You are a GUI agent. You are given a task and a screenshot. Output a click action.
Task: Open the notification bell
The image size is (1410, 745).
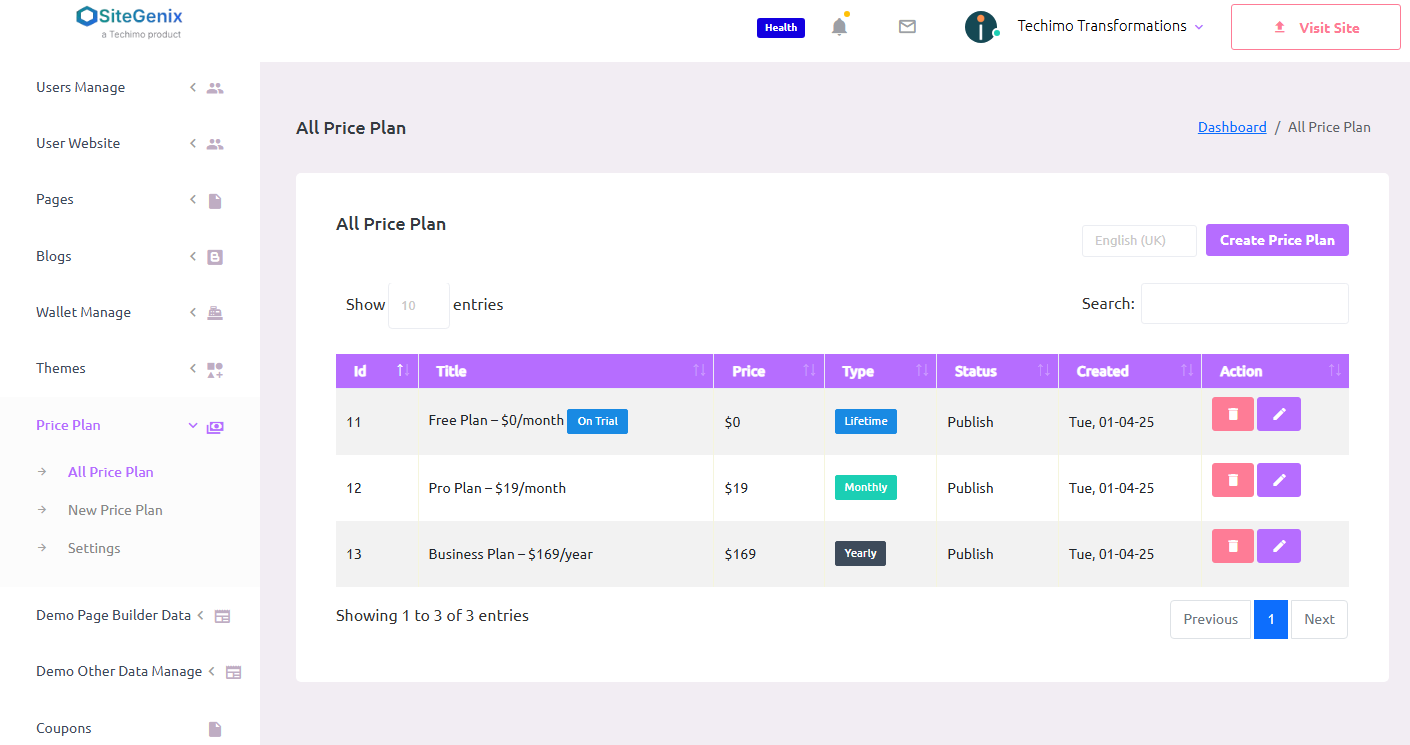click(x=839, y=26)
